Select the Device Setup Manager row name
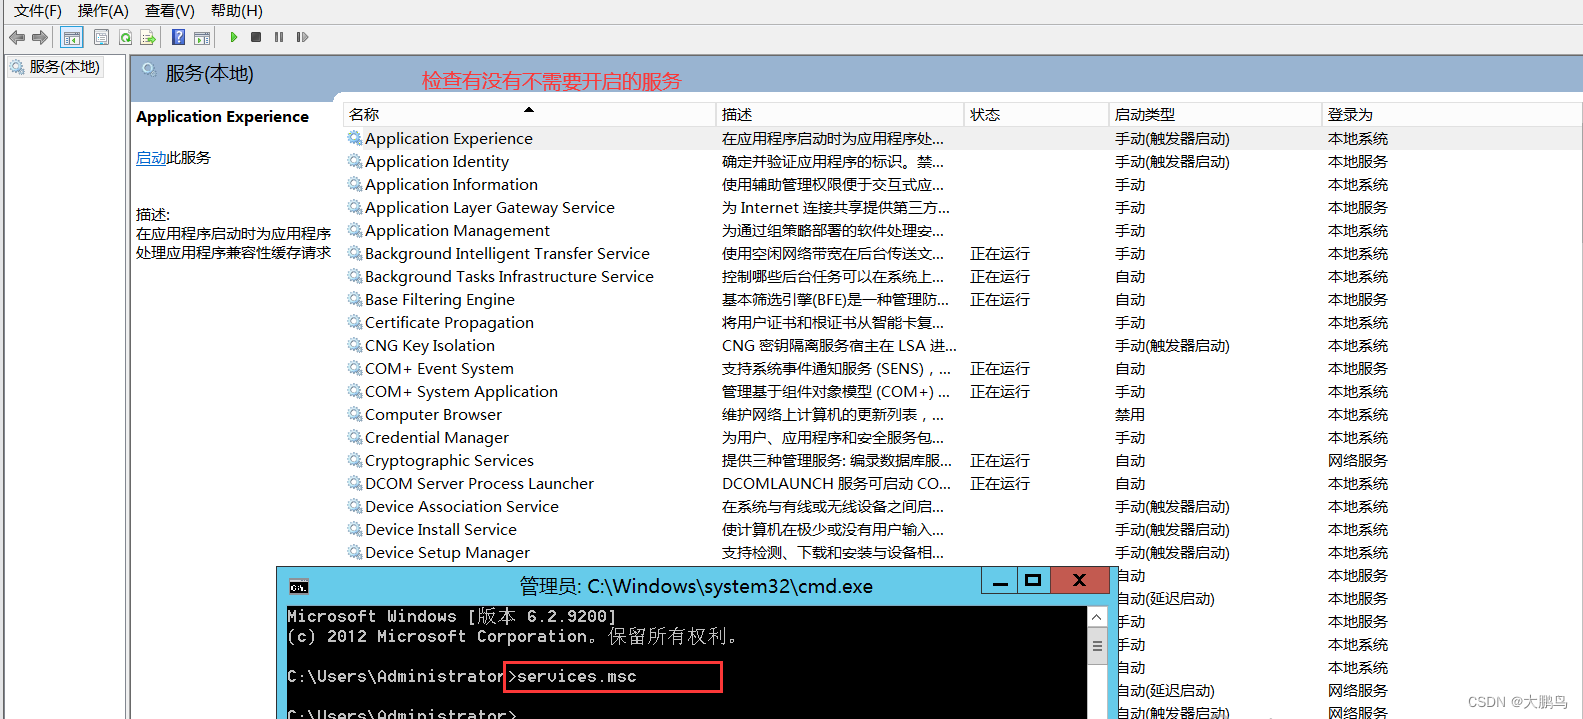This screenshot has width=1583, height=719. pyautogui.click(x=447, y=553)
